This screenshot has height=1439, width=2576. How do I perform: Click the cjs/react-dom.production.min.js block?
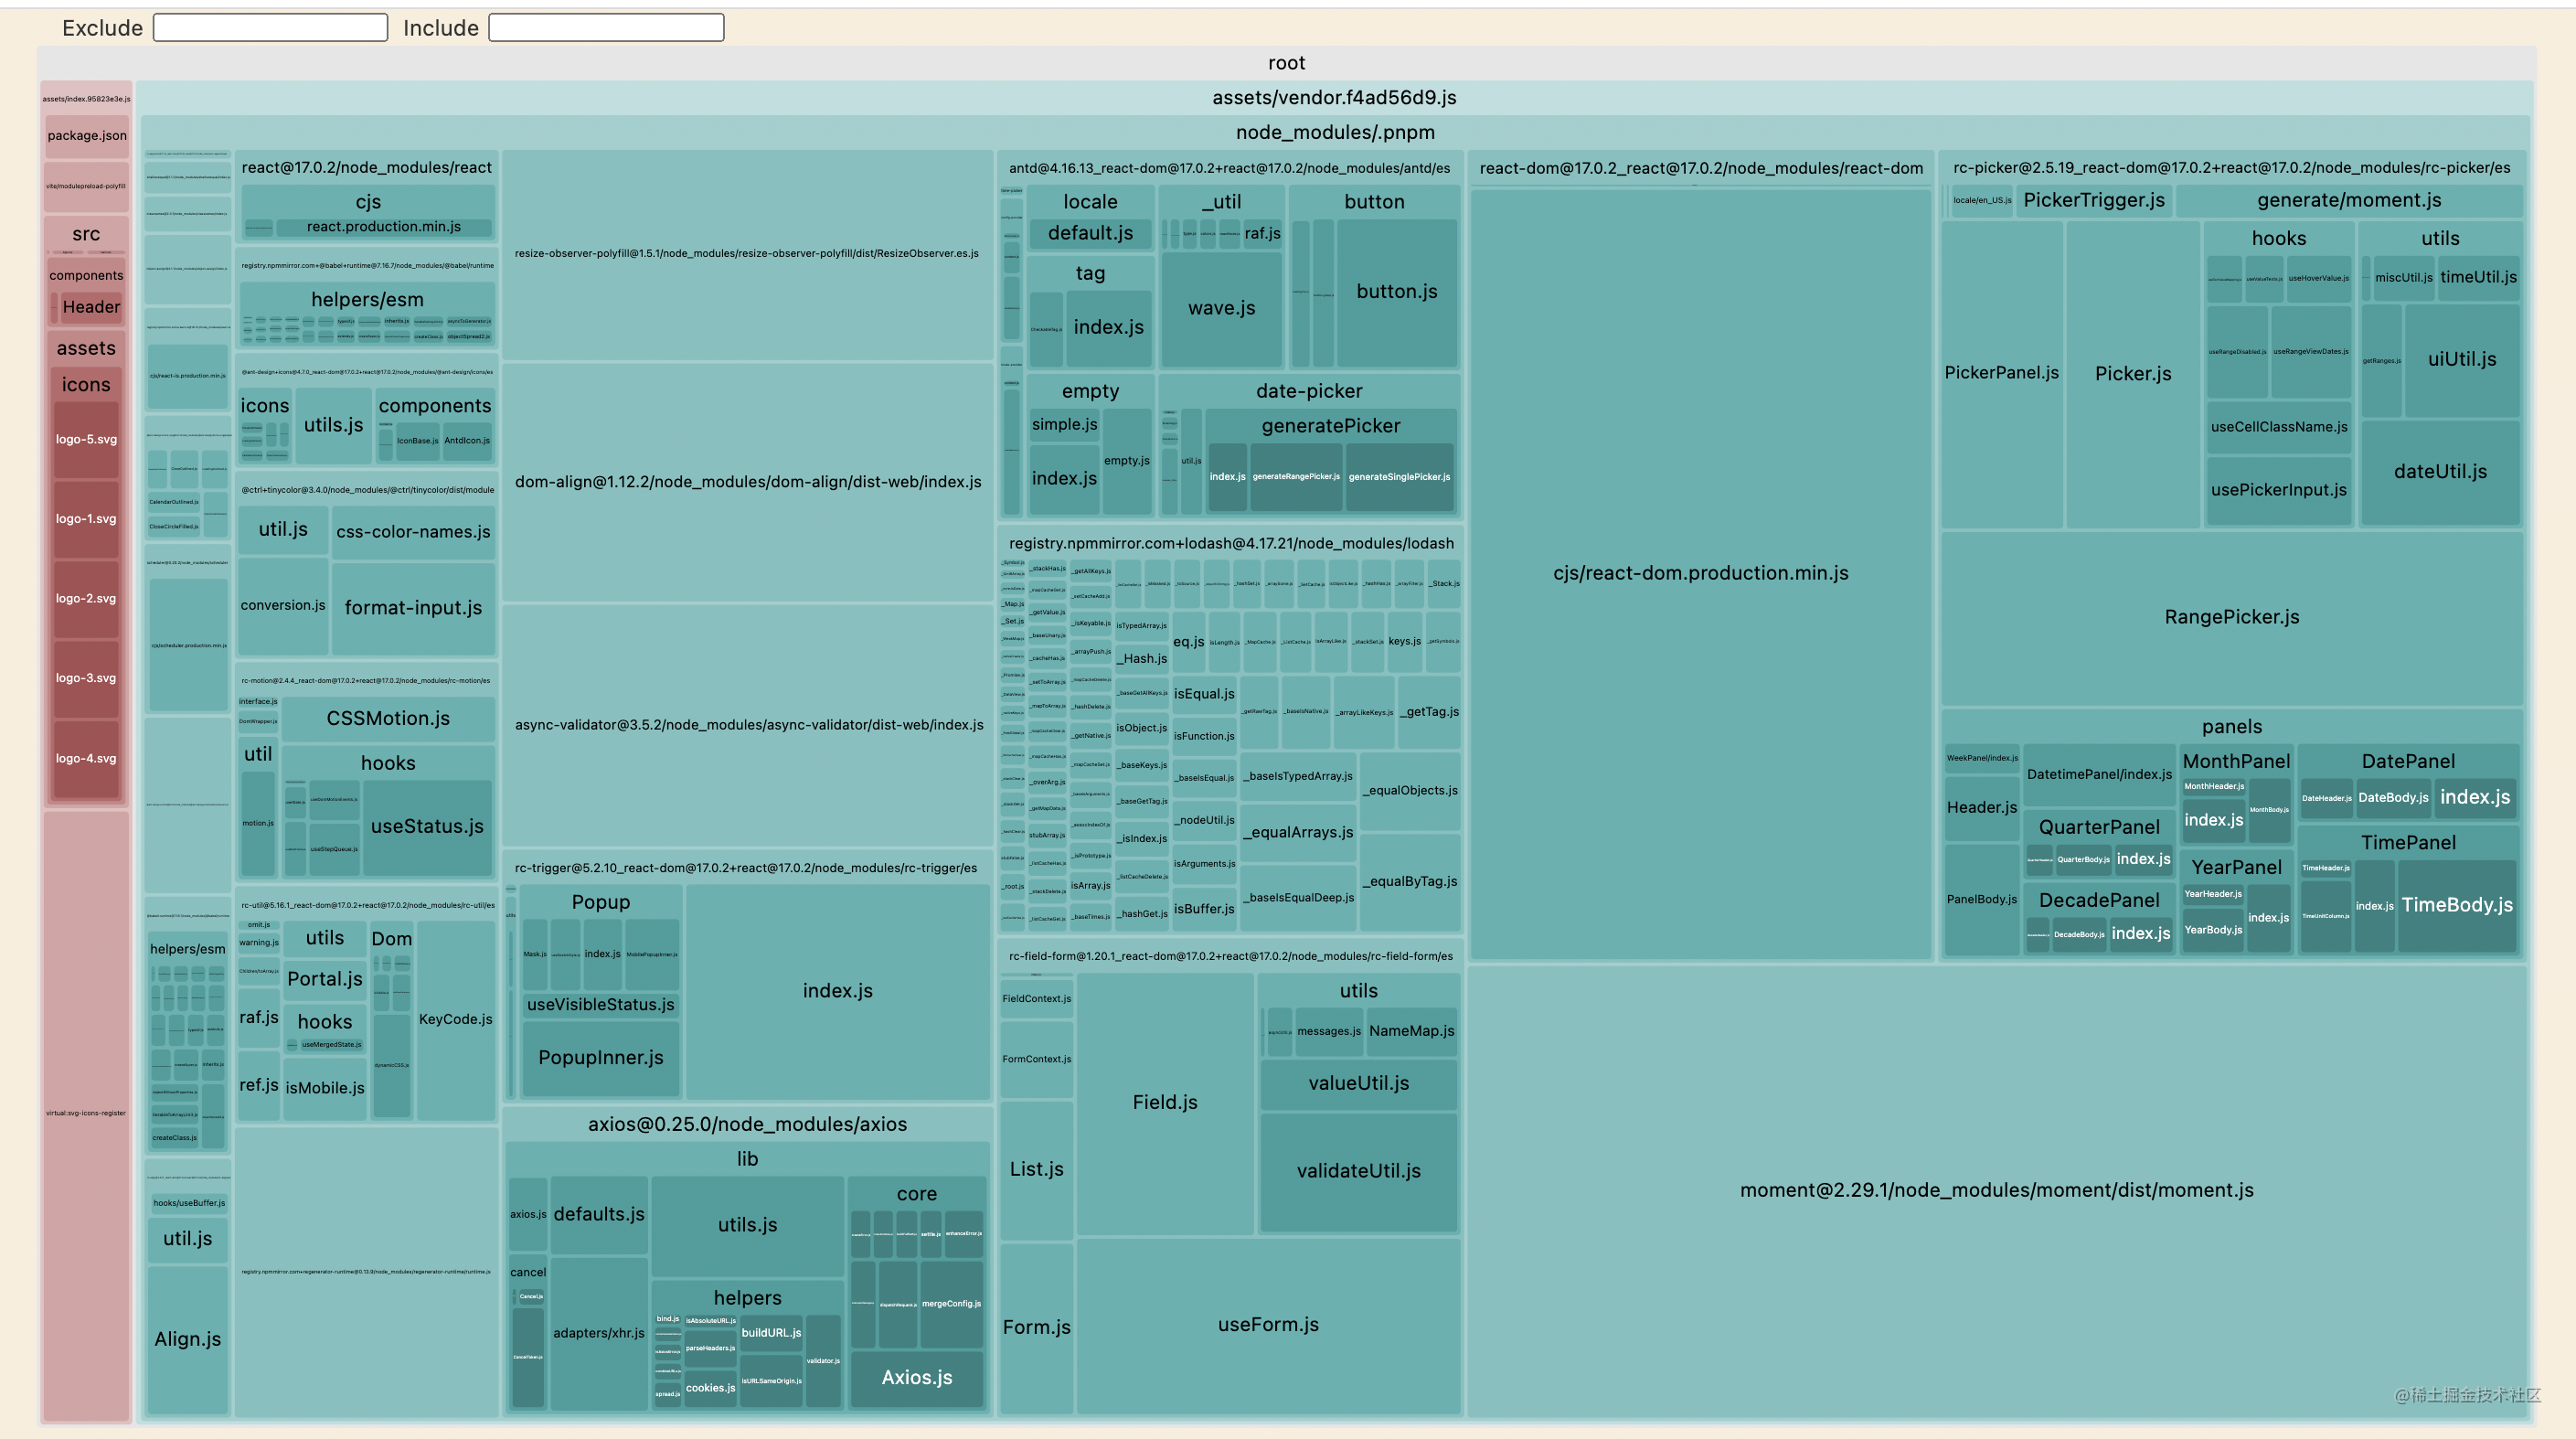point(1700,573)
